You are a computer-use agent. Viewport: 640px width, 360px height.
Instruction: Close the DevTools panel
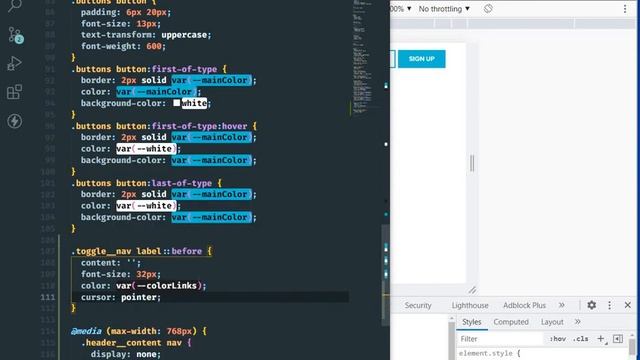click(x=627, y=305)
